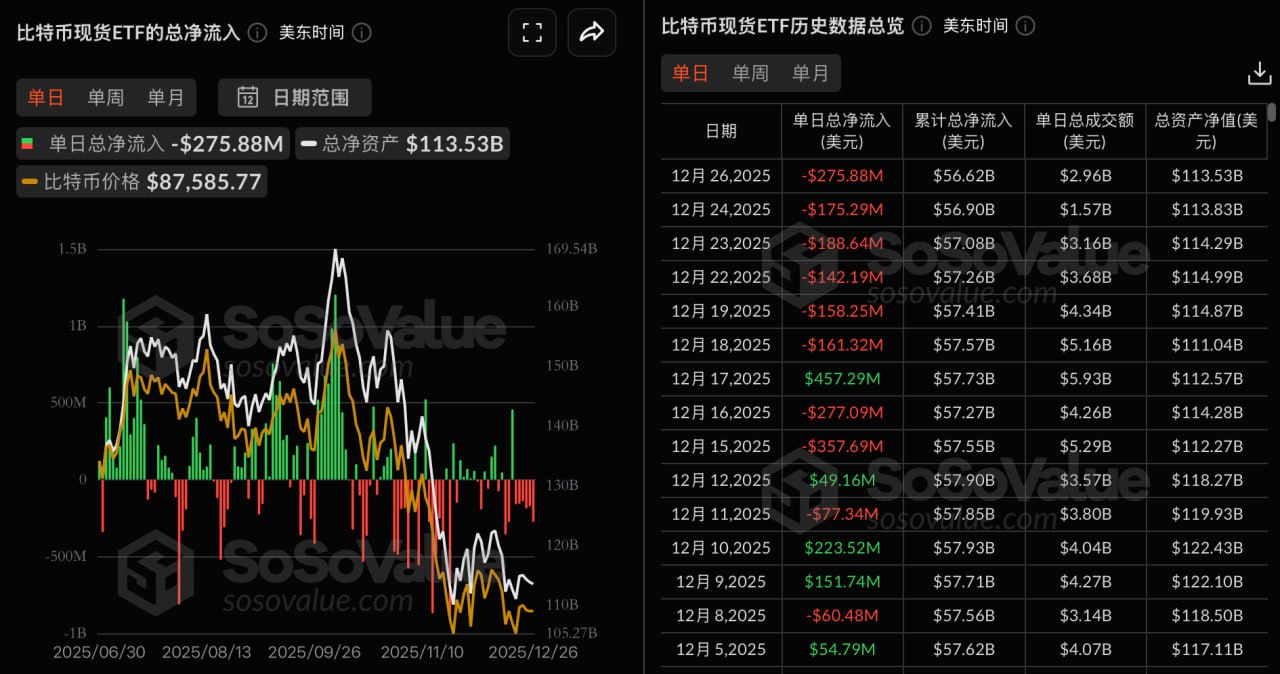Open info tooltip beside 比特币现货ETF历史数据总览
Image resolution: width=1280 pixels, height=674 pixels.
click(921, 26)
